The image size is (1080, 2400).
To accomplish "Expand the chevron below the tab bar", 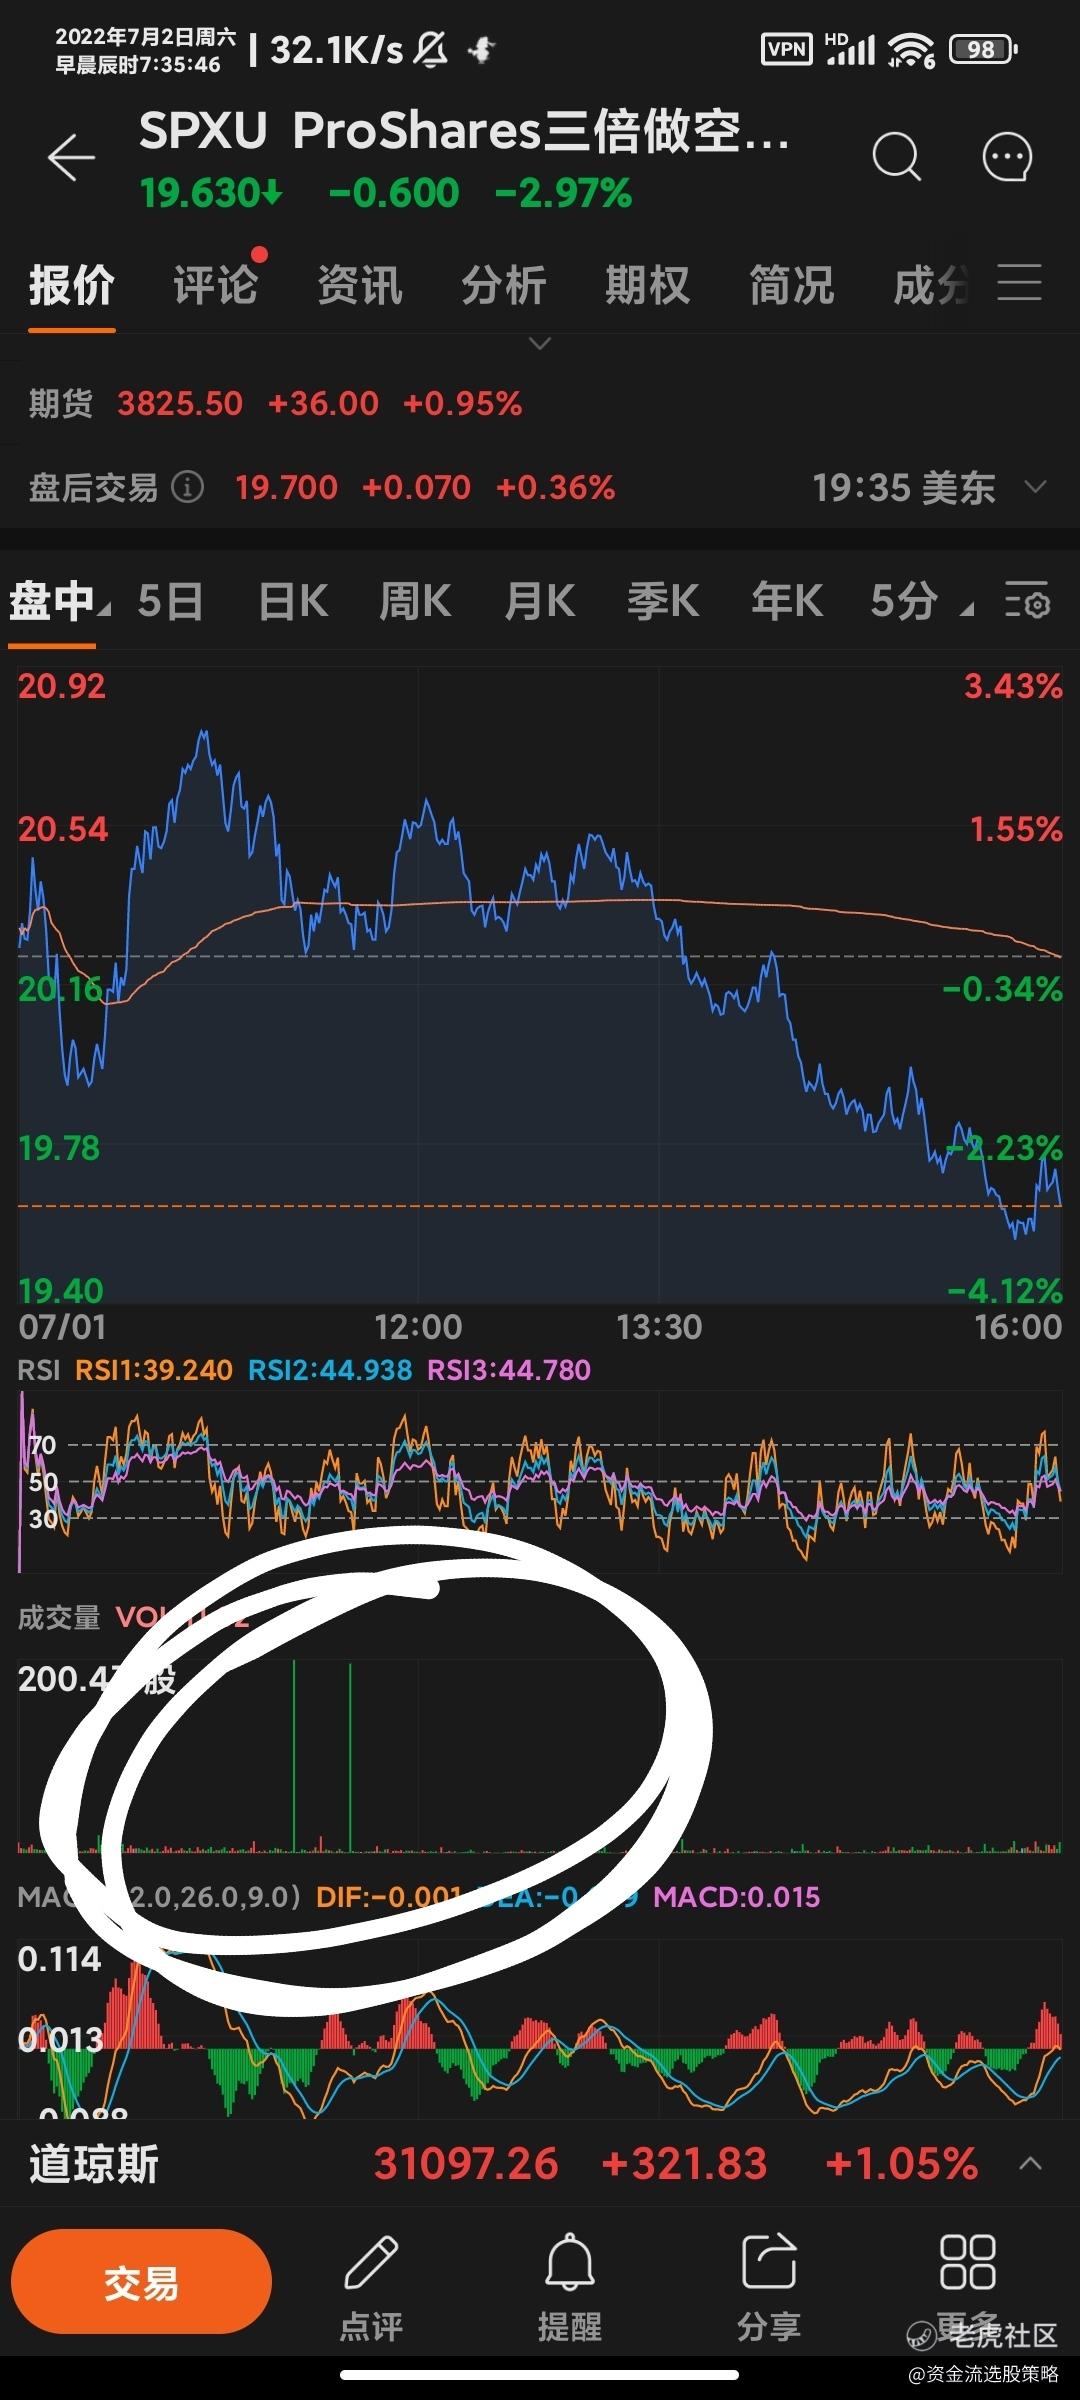I will pyautogui.click(x=540, y=344).
